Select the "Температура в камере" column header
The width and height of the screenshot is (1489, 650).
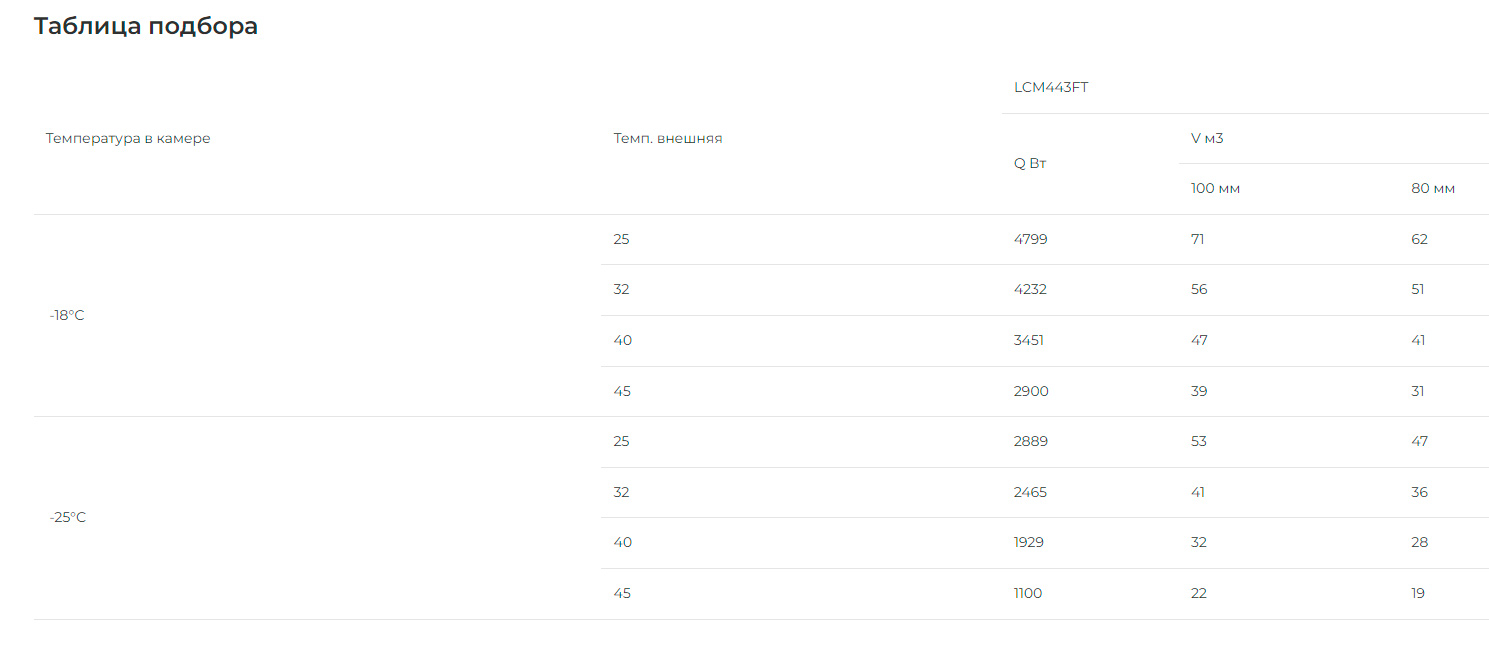[128, 139]
